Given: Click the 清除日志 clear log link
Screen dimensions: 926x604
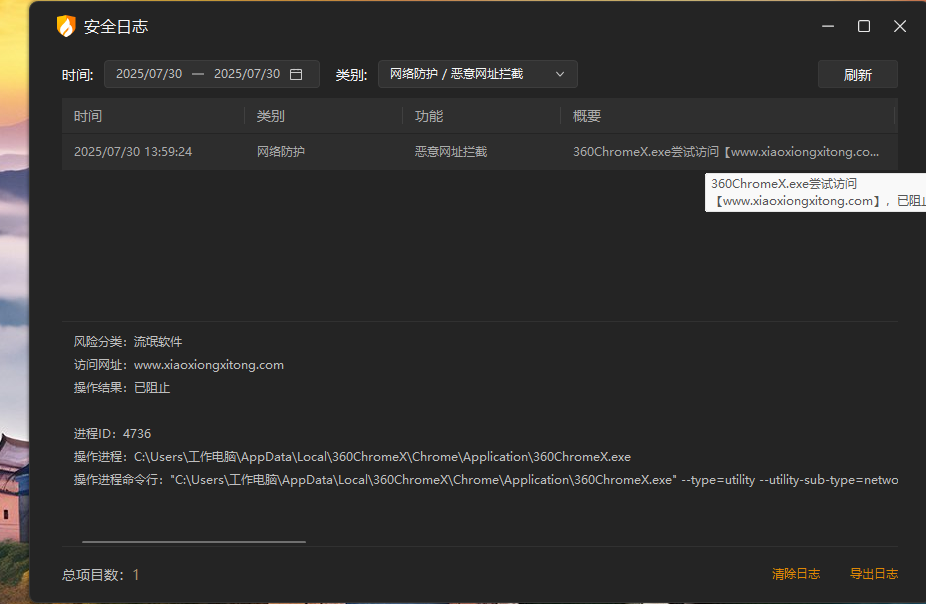Looking at the screenshot, I should pyautogui.click(x=795, y=574).
